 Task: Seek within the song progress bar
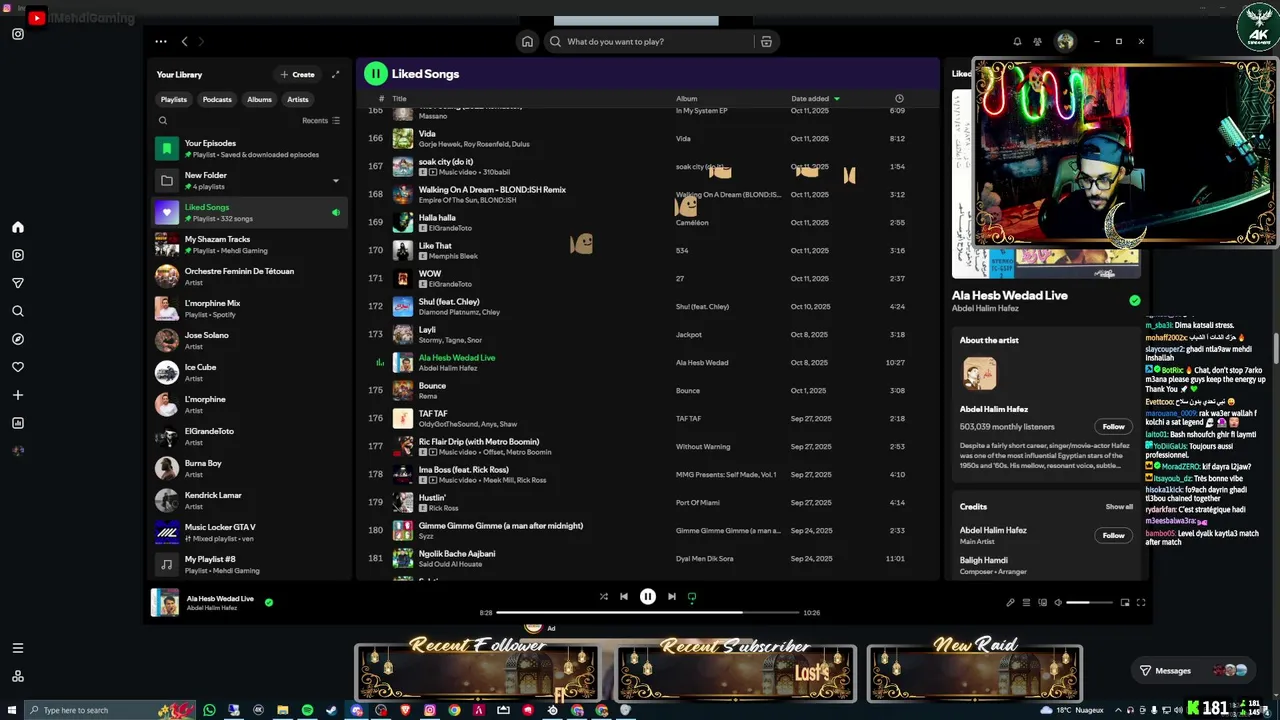coord(647,612)
